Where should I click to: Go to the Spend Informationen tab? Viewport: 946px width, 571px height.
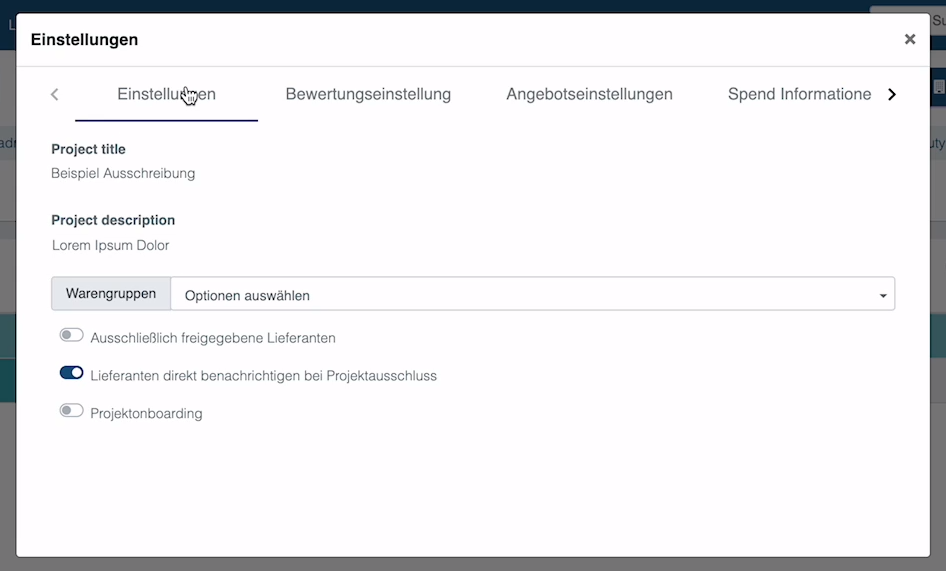pos(799,94)
